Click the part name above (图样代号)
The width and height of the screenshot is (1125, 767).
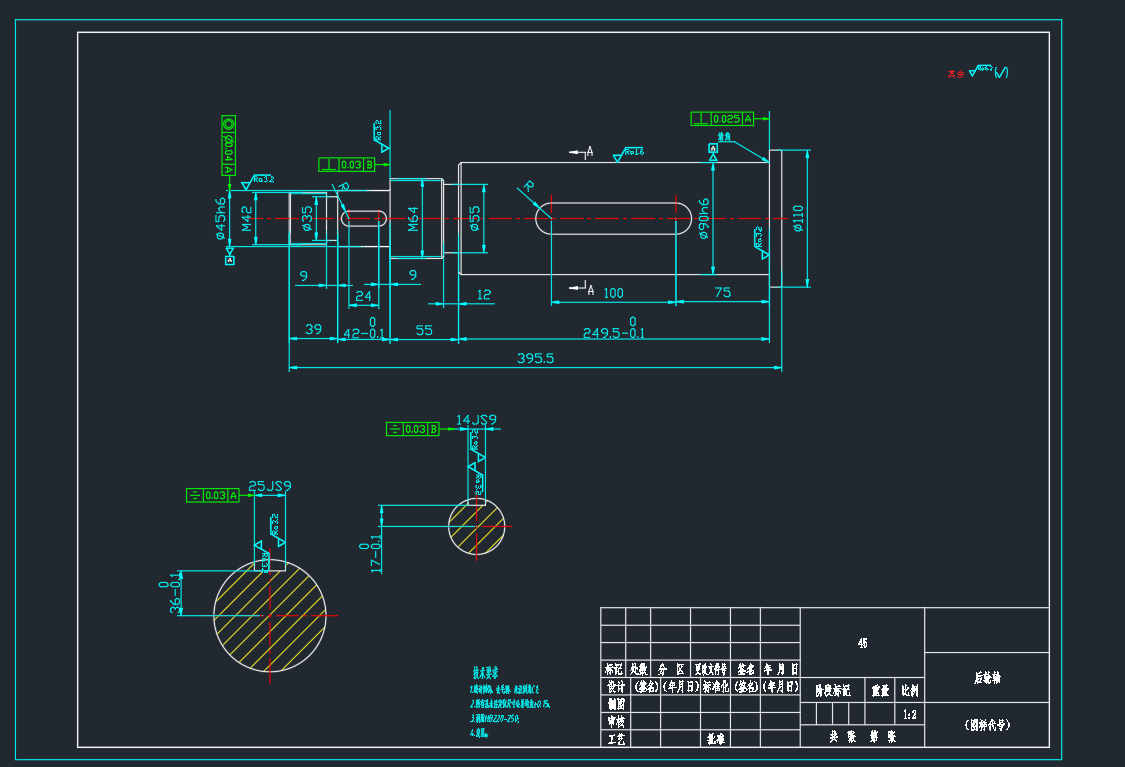987,677
